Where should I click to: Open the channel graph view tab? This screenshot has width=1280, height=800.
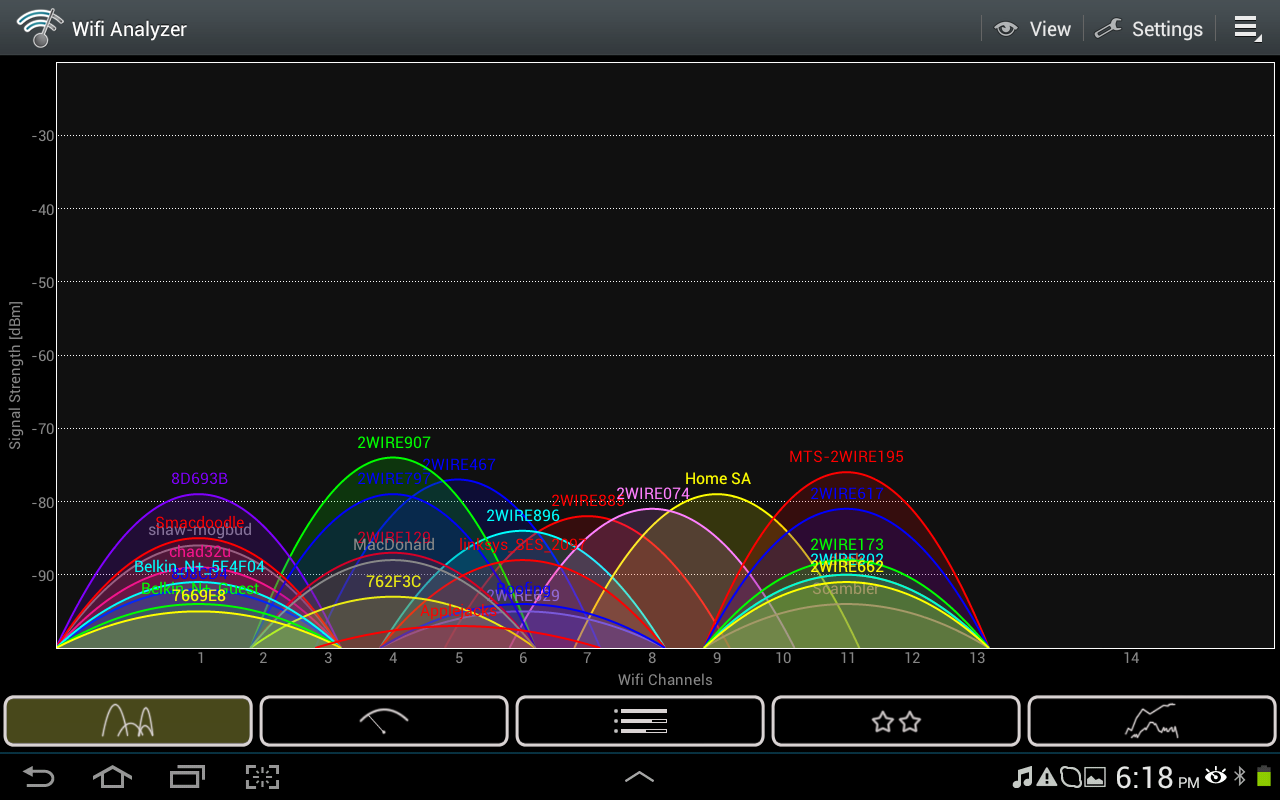(x=128, y=721)
